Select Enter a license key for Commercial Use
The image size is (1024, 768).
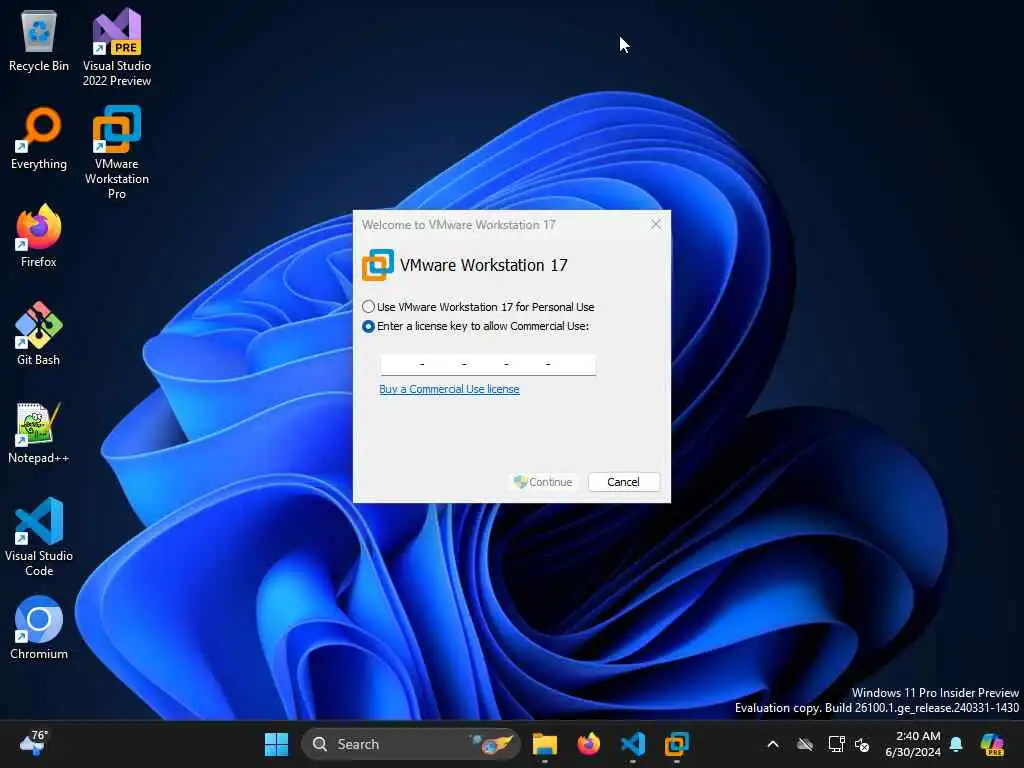pyautogui.click(x=475, y=326)
